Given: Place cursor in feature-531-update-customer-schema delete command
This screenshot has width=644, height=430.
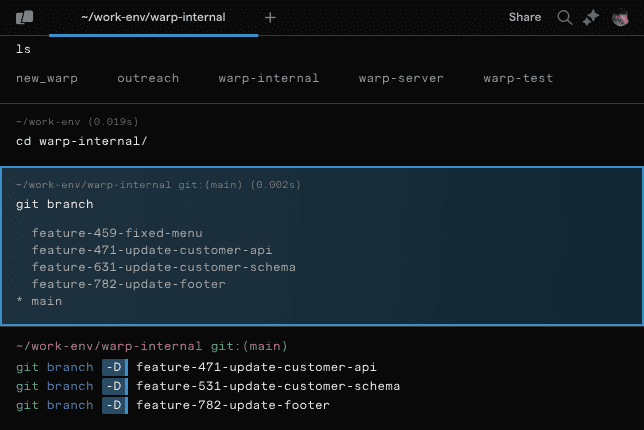Looking at the screenshot, I should (268, 386).
